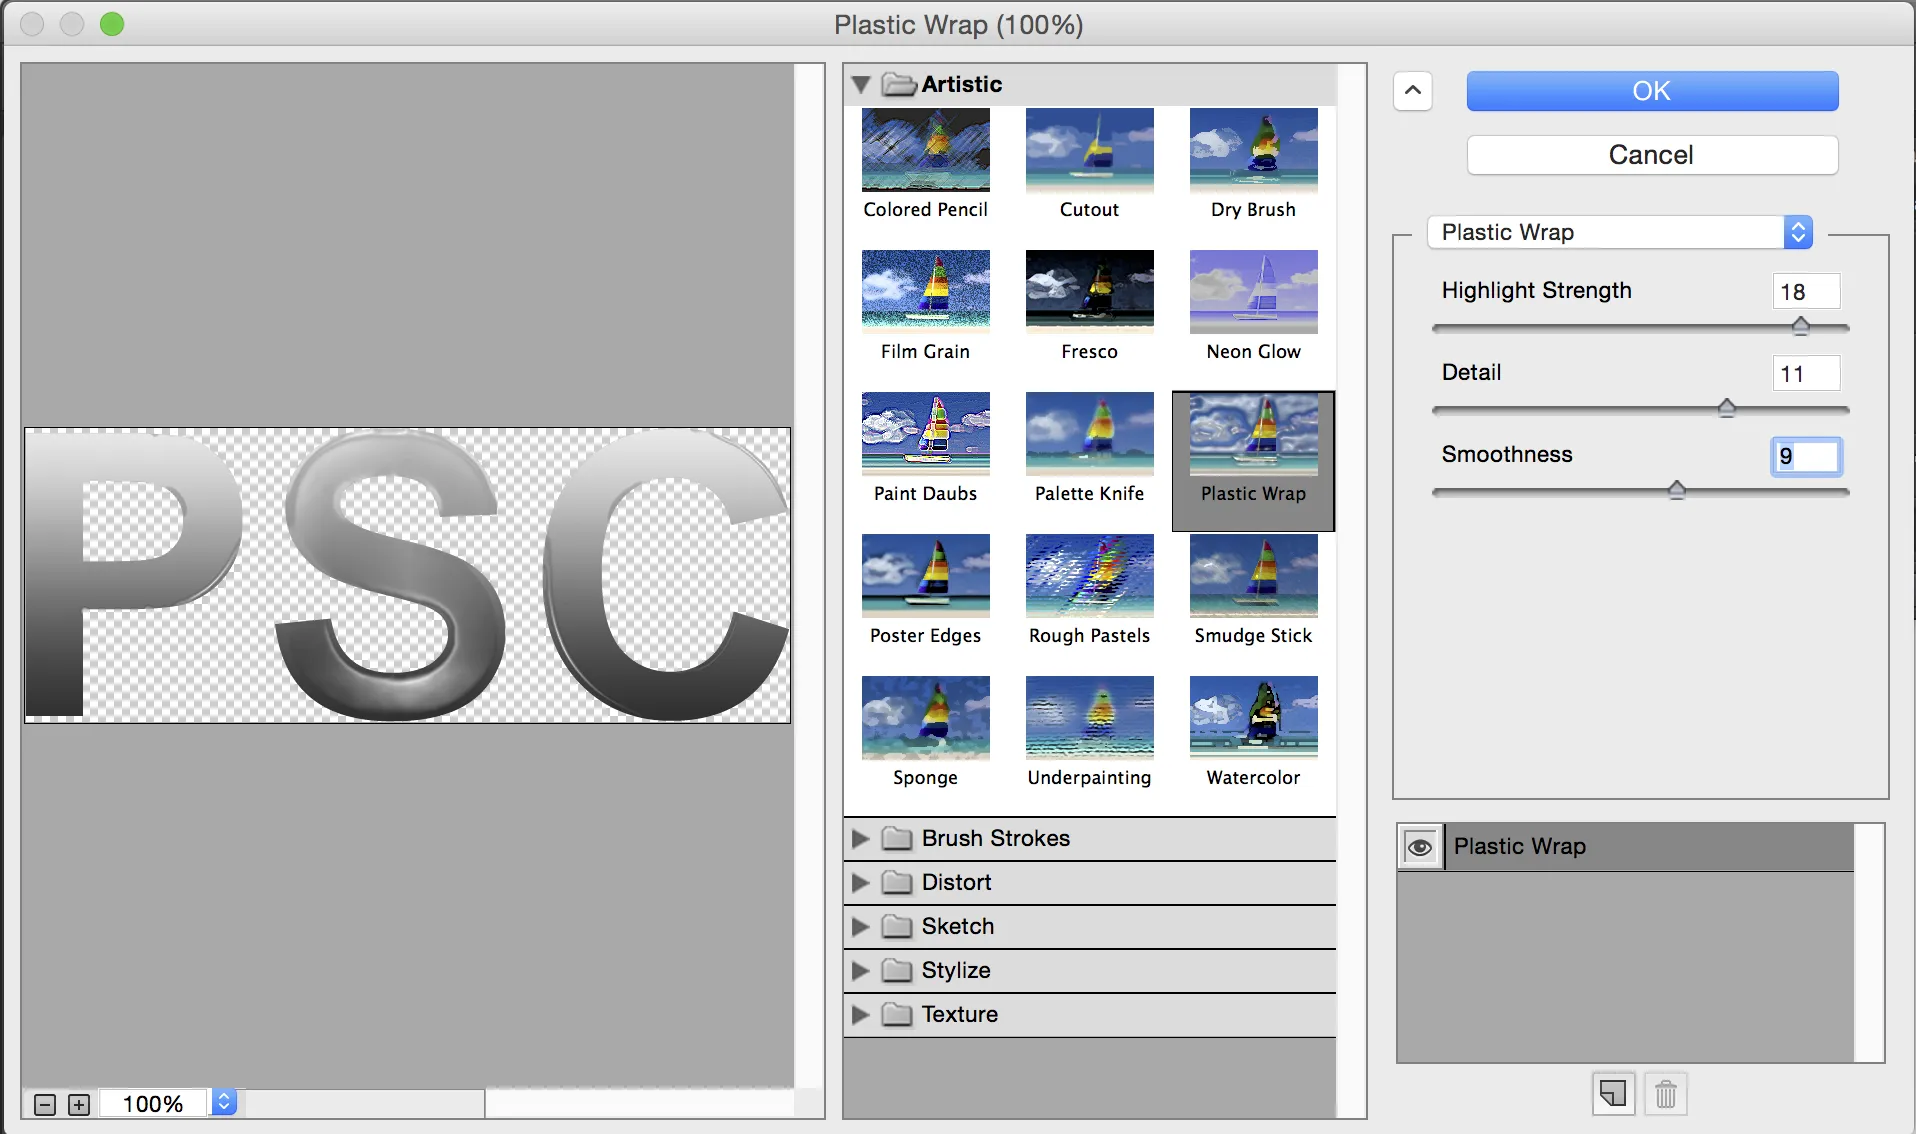Click the Cancel button
Viewport: 1916px width, 1134px height.
coord(1651,155)
